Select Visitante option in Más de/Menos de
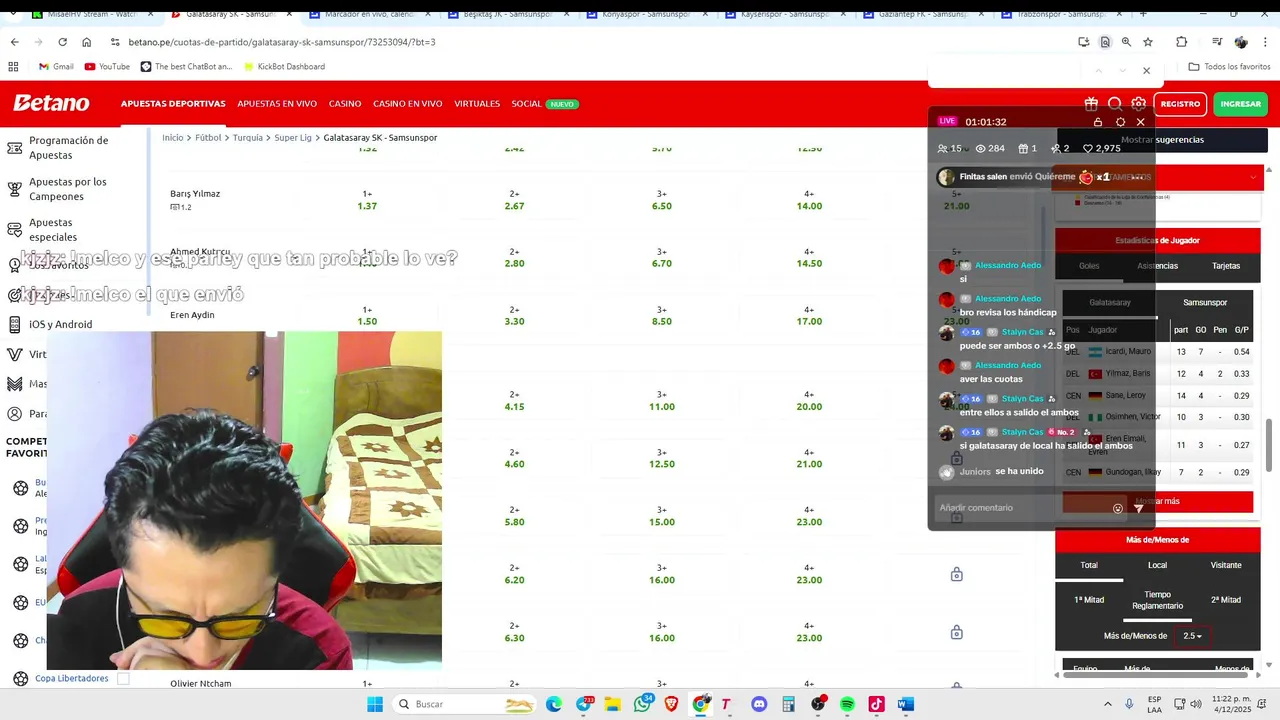 [x=1226, y=565]
